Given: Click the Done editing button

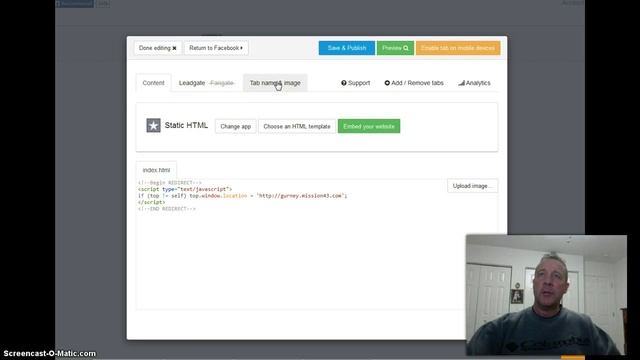Looking at the screenshot, I should click(x=158, y=48).
